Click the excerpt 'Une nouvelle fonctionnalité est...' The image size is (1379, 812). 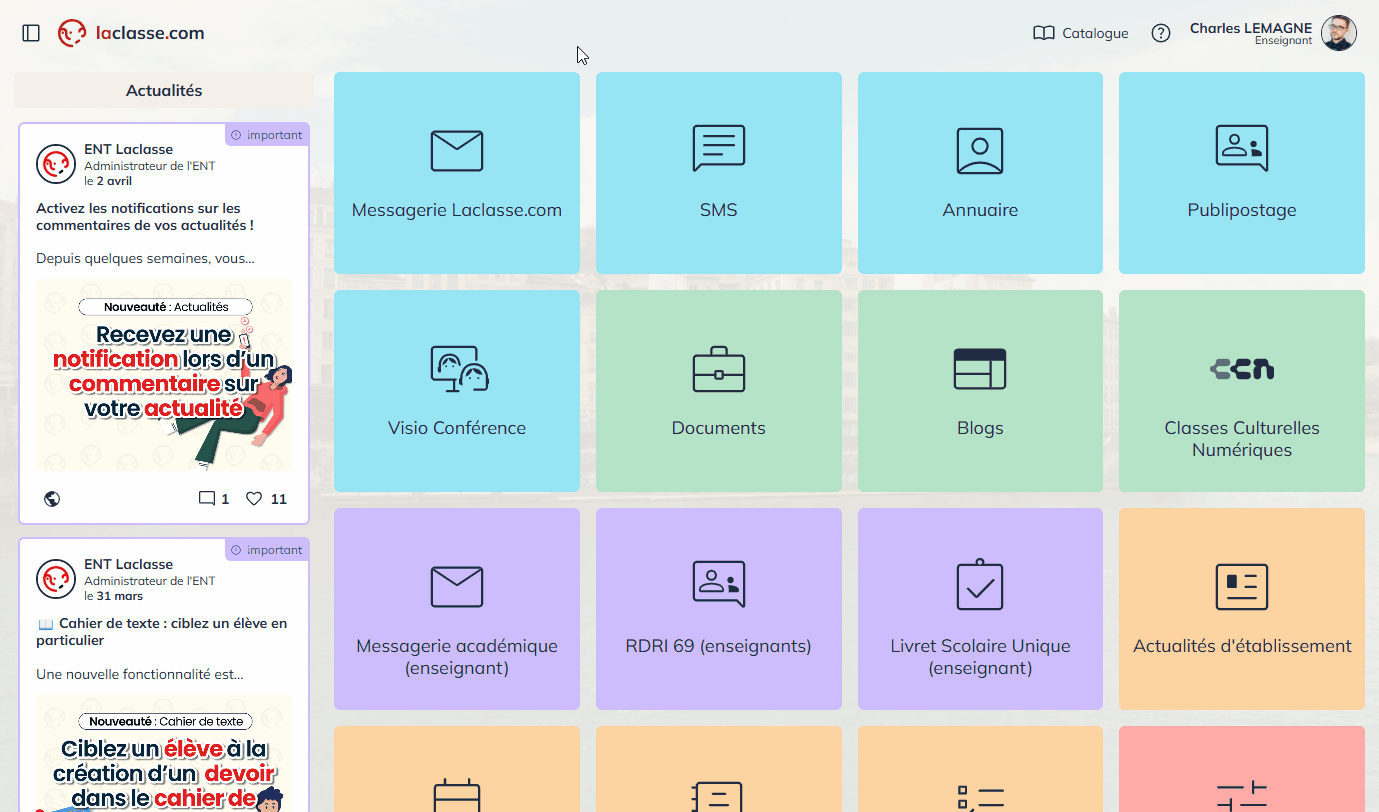(140, 674)
